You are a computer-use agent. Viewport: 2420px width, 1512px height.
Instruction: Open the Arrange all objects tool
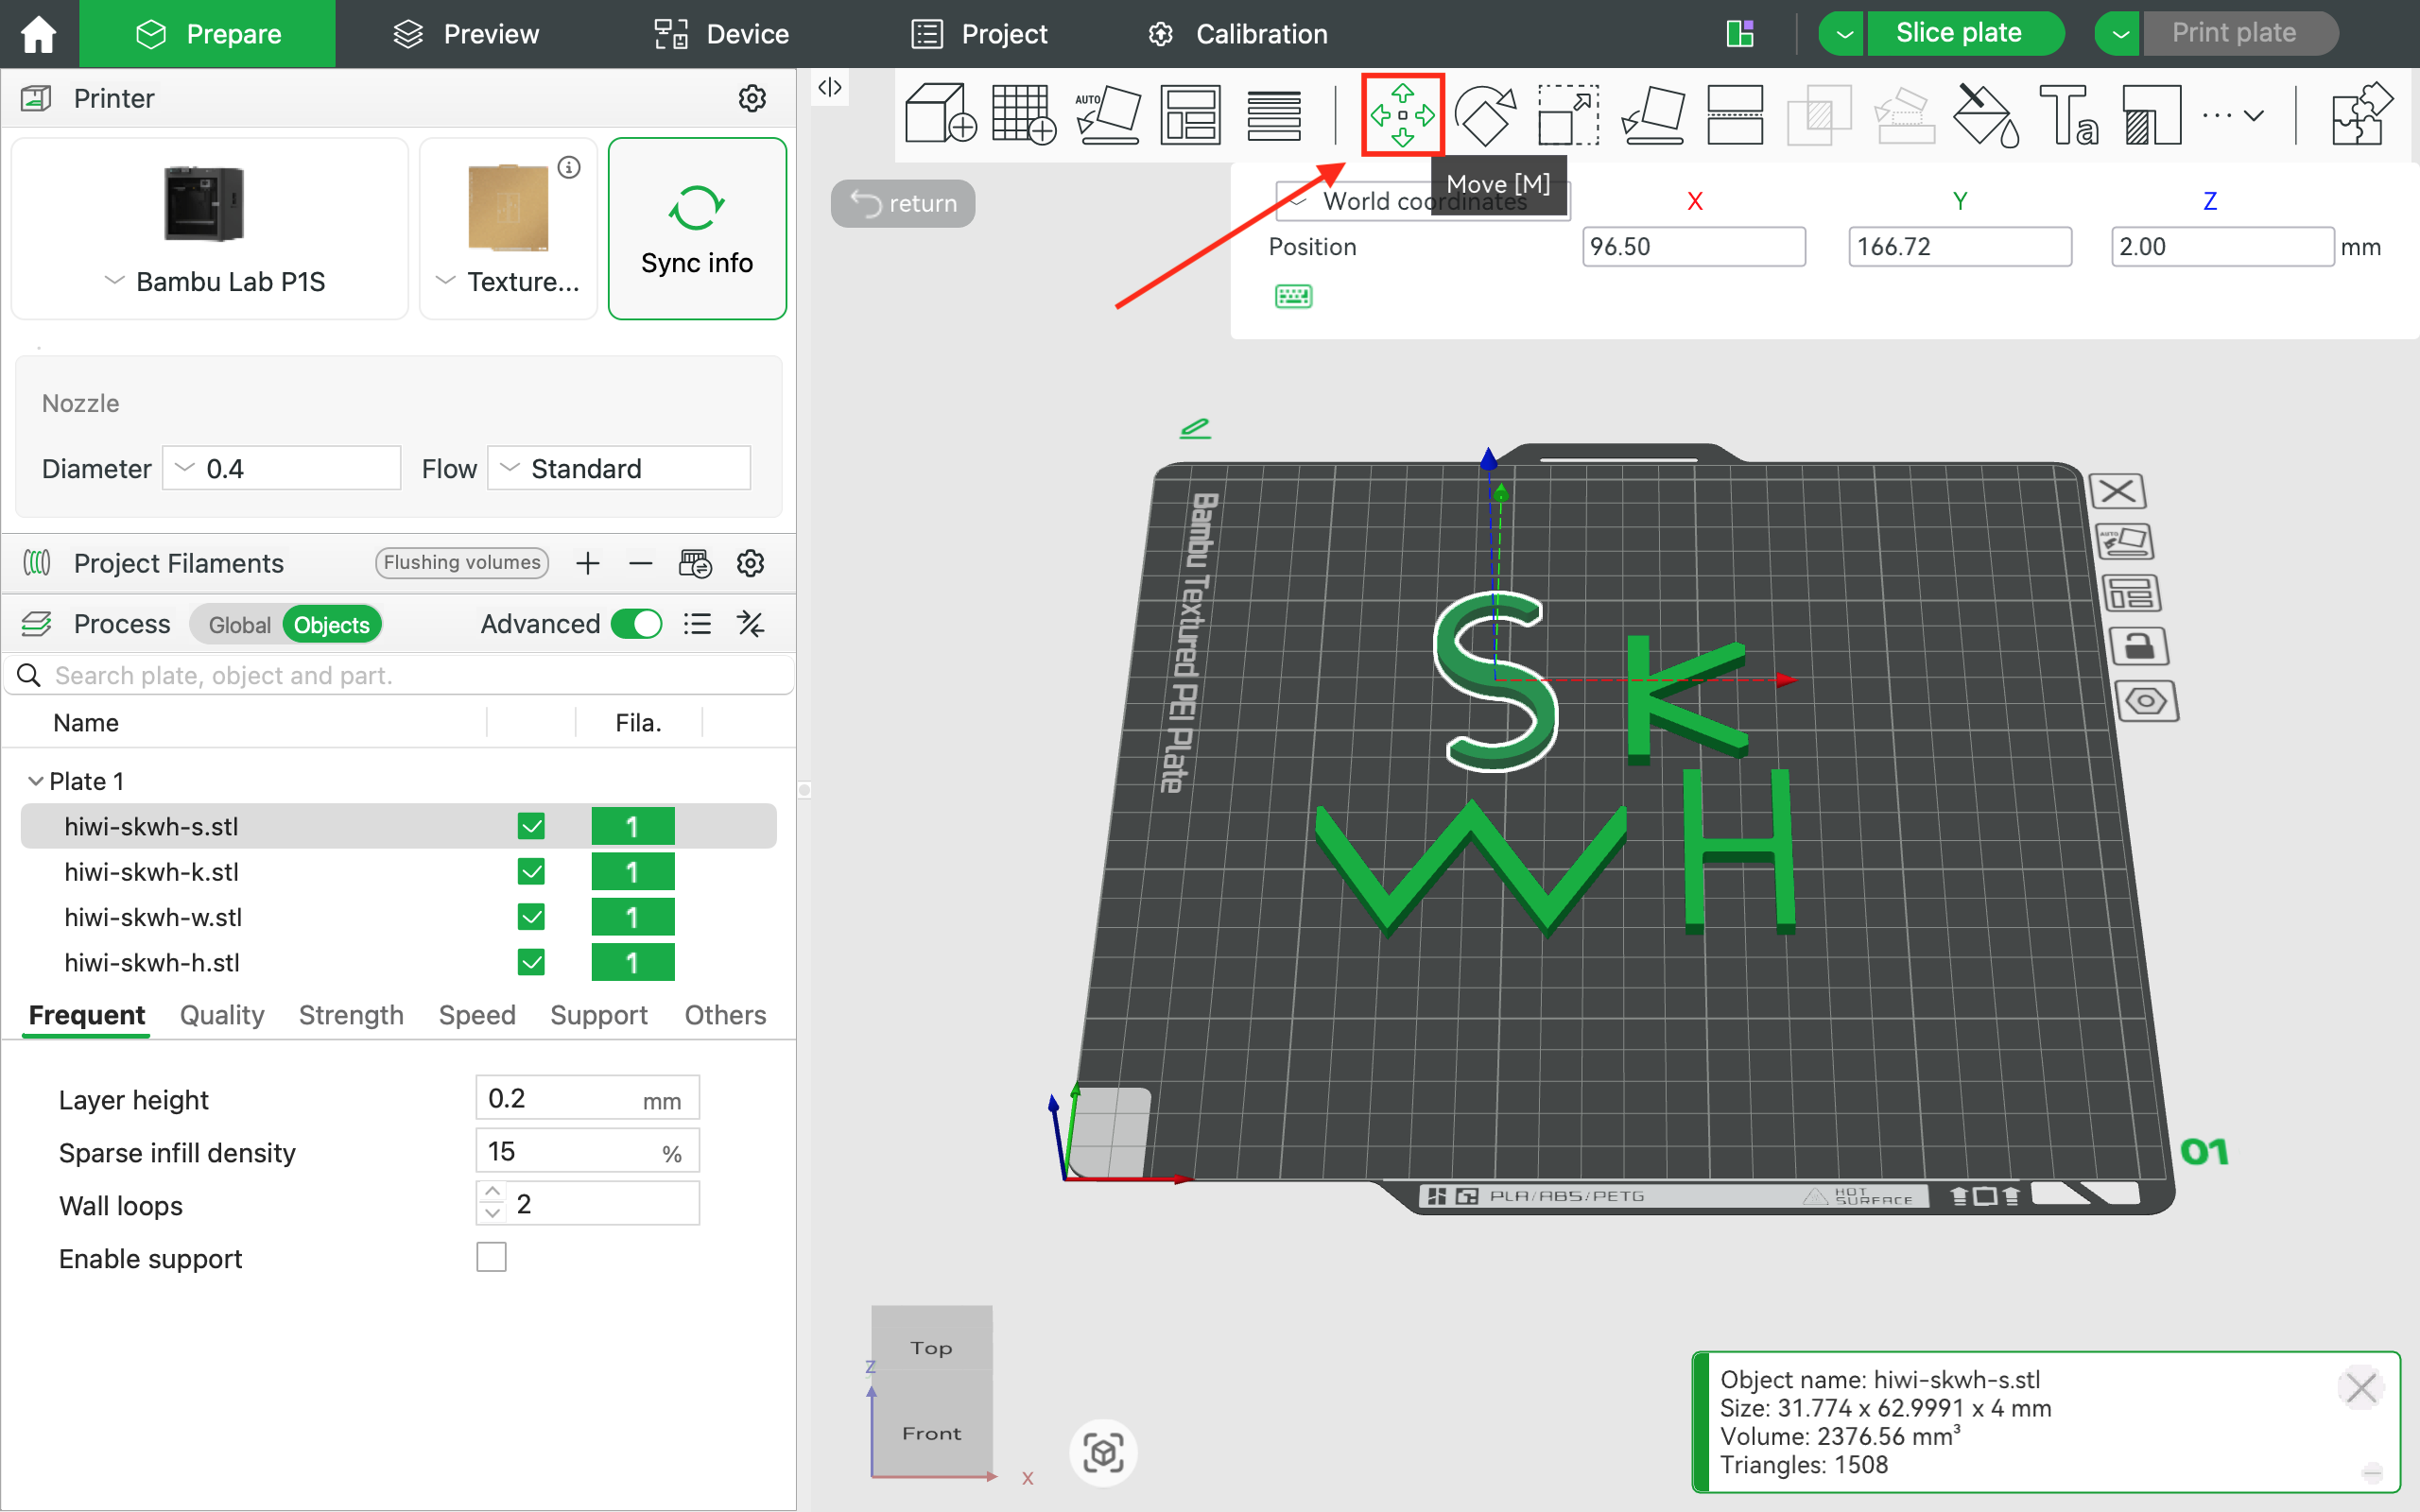[1190, 115]
